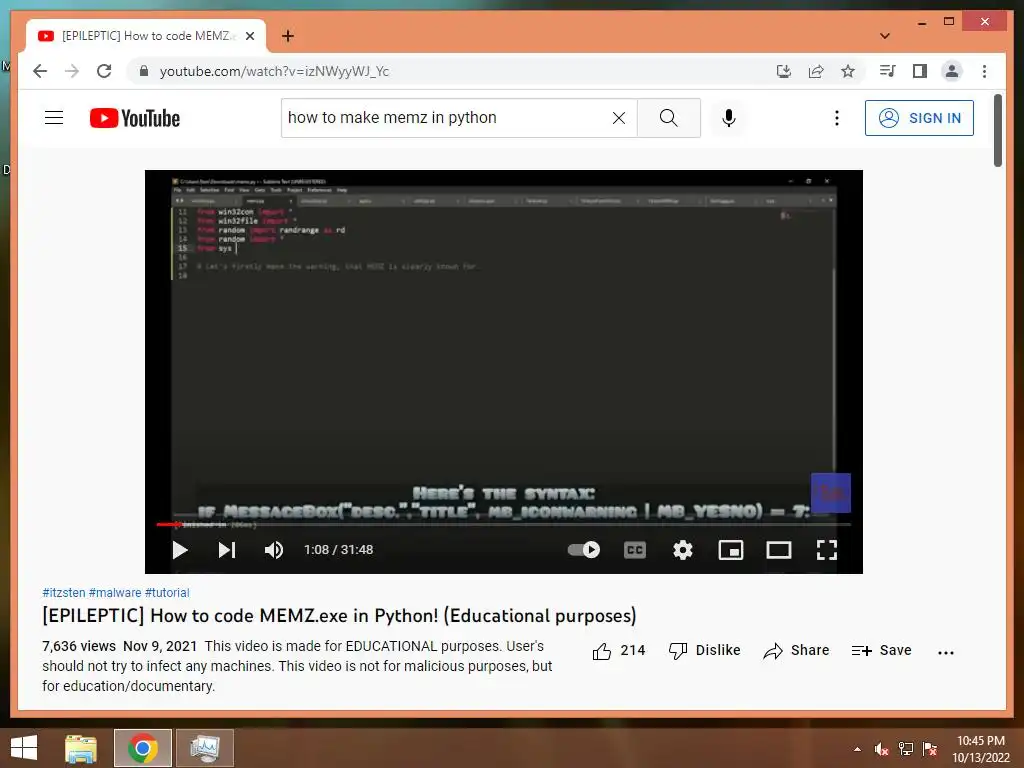1024x768 pixels.
Task: Go to YouTube home via logo
Action: tap(135, 118)
